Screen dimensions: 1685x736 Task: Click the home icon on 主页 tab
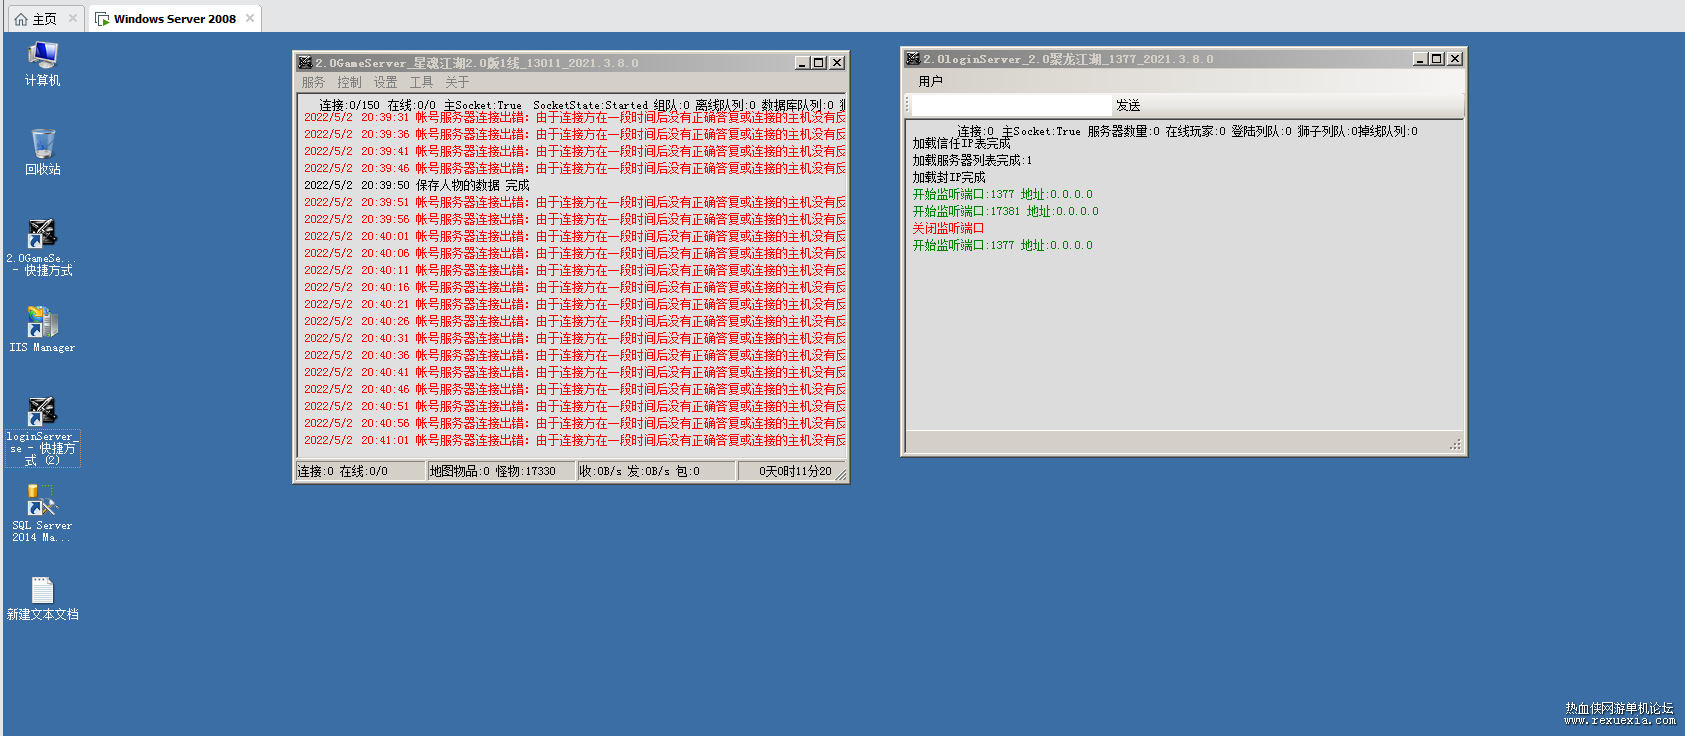(x=21, y=19)
